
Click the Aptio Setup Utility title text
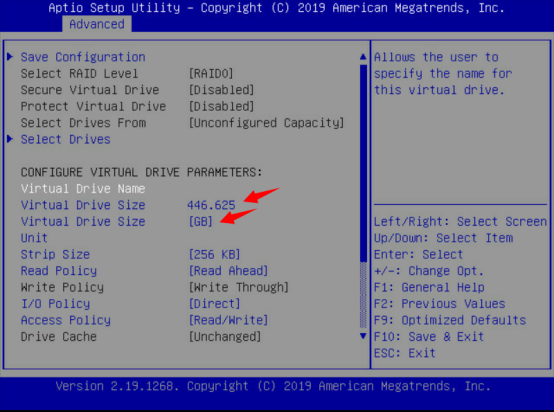click(x=276, y=8)
